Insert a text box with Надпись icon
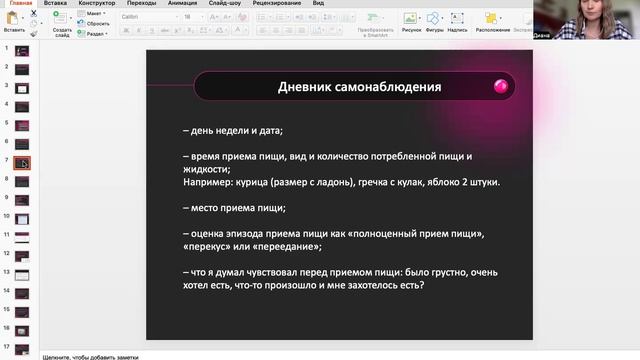Viewport: 640px width, 360px height. point(457,18)
